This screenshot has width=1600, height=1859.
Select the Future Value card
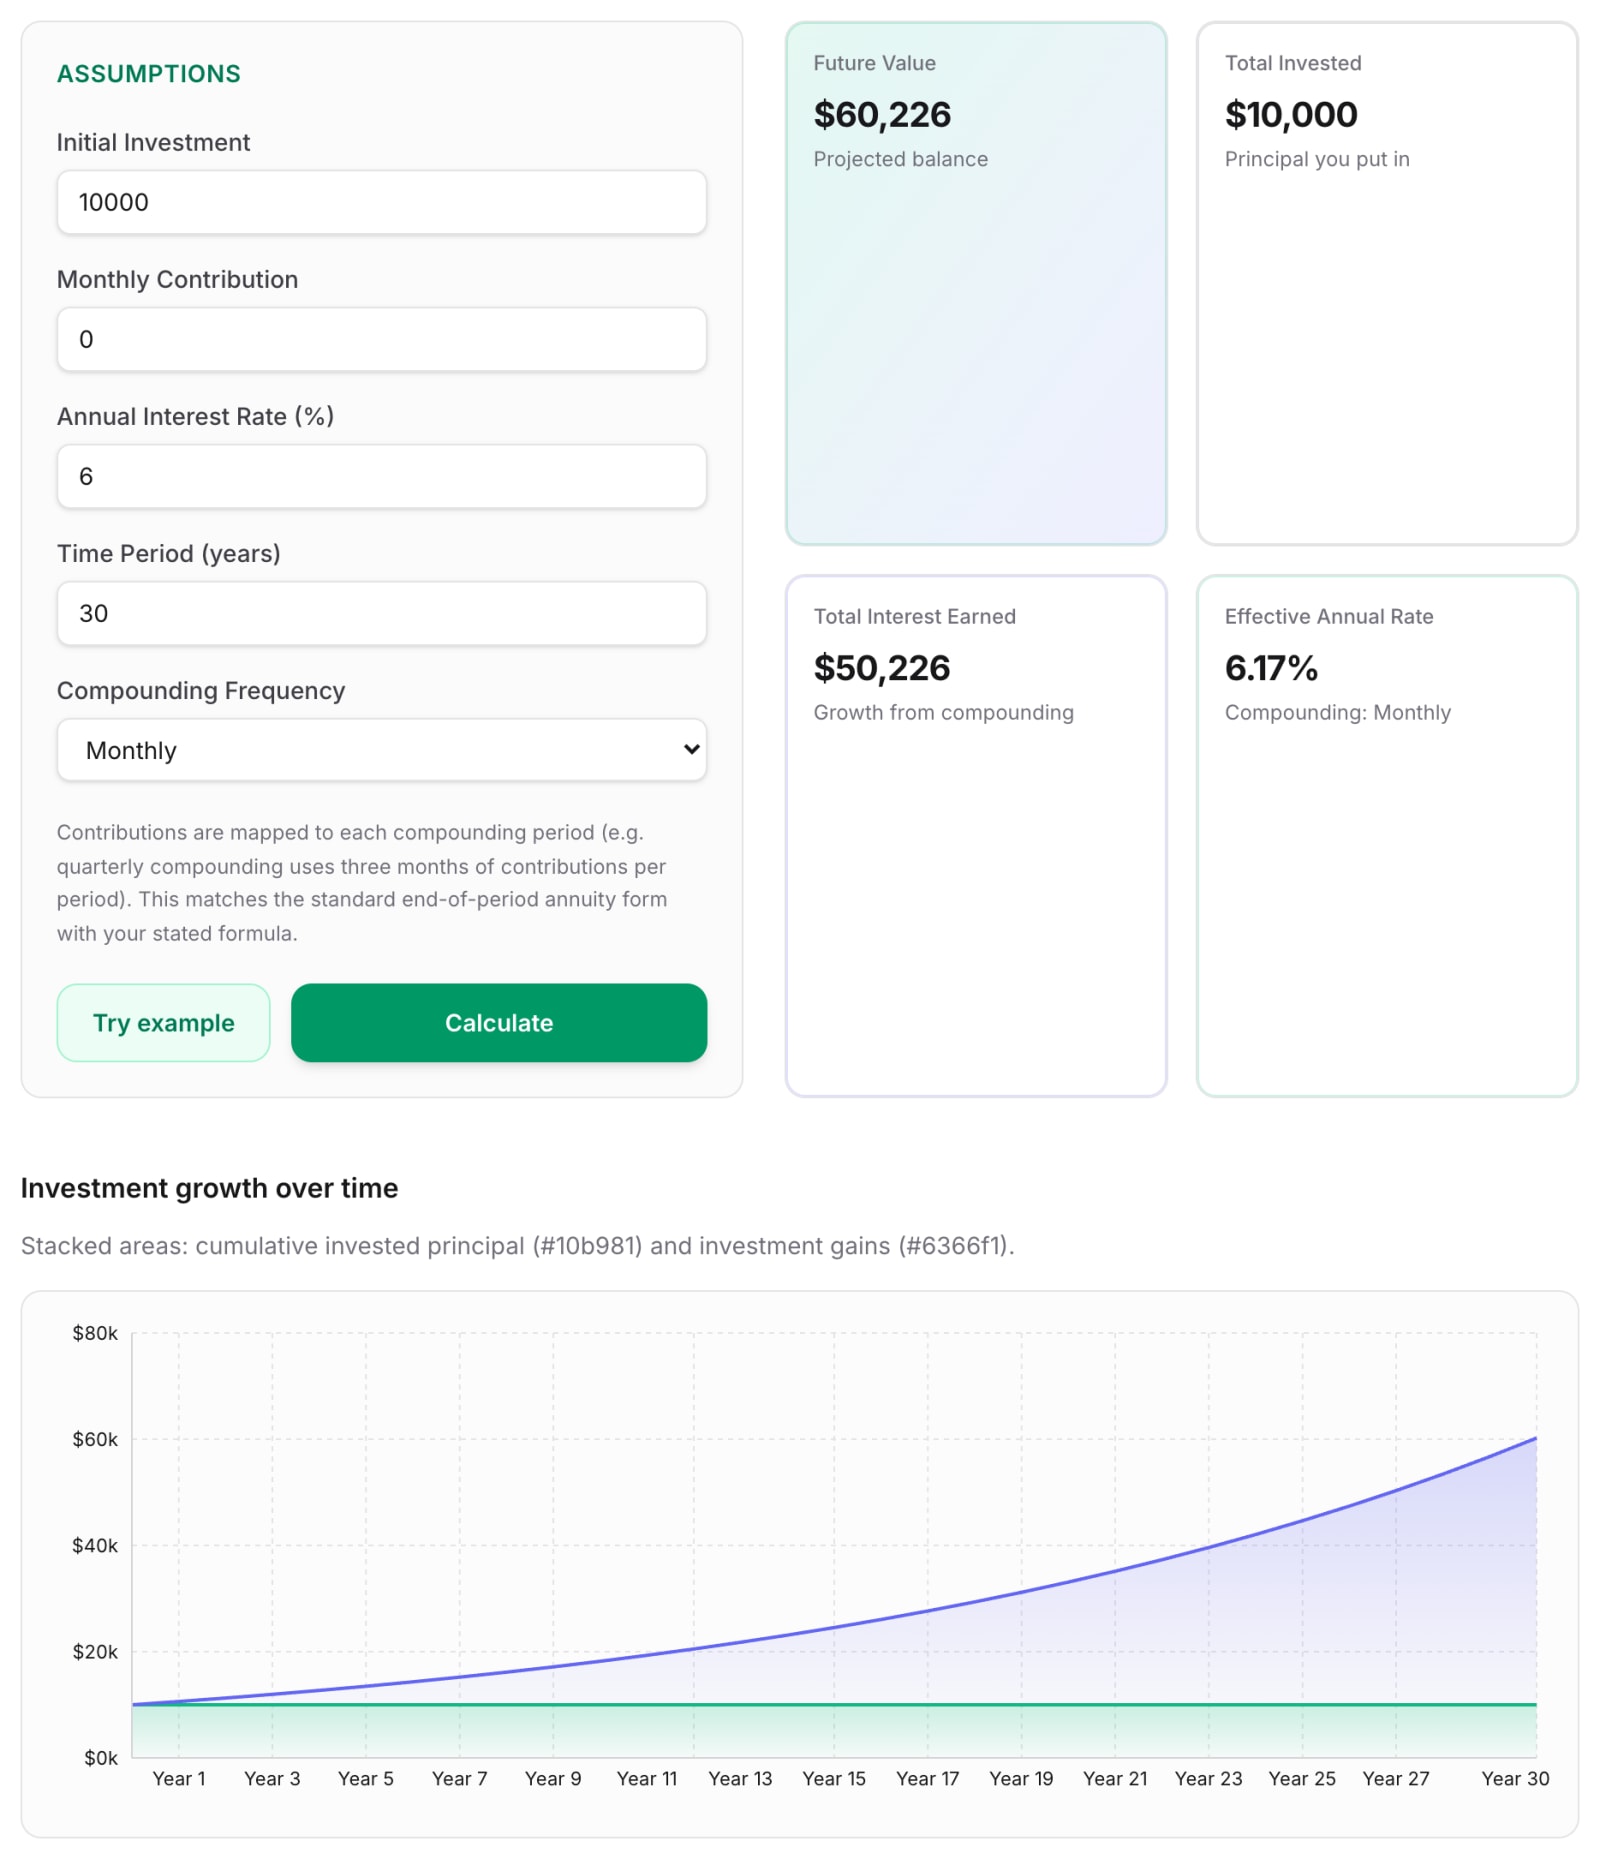tap(976, 284)
